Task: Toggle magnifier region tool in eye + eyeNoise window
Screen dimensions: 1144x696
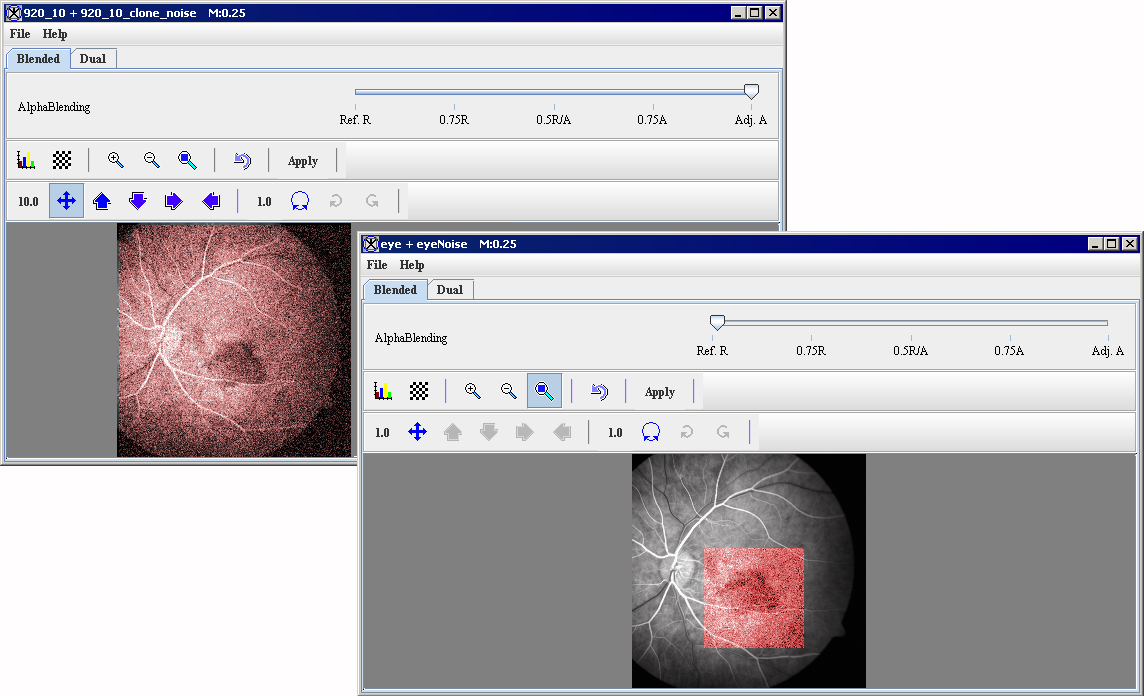Action: coord(544,391)
